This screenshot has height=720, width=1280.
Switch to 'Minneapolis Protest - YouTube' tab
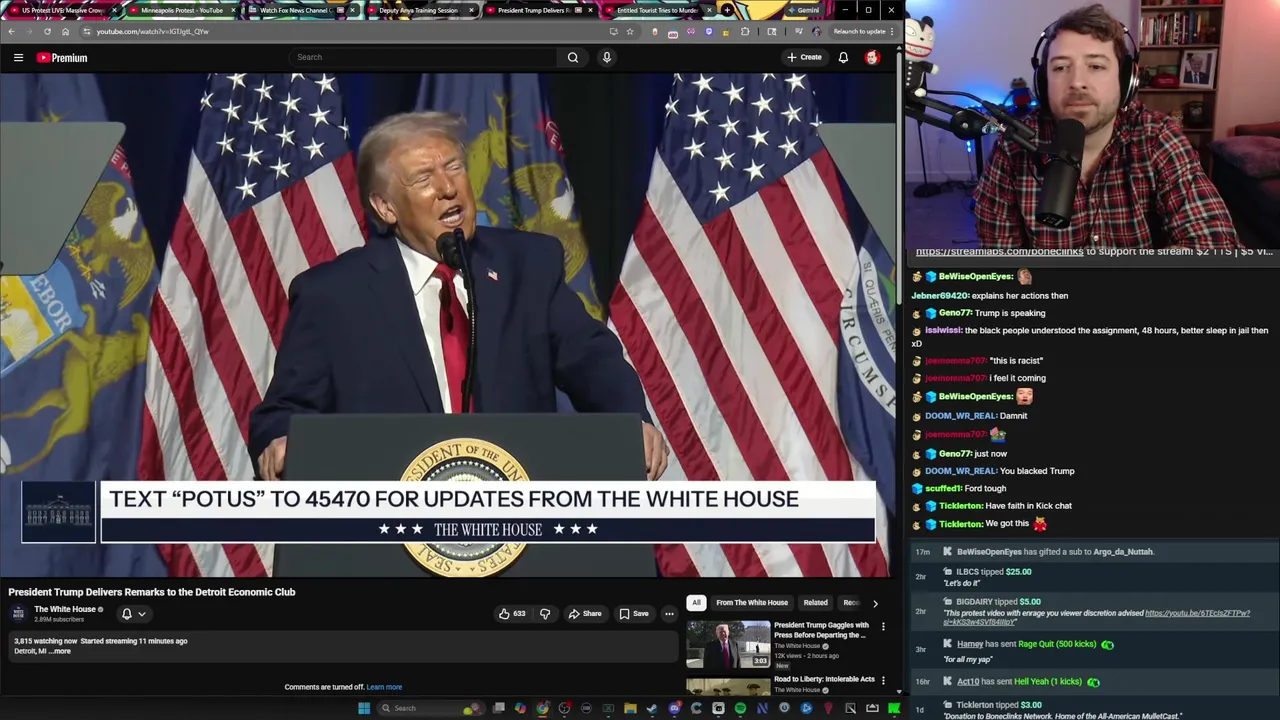click(182, 10)
